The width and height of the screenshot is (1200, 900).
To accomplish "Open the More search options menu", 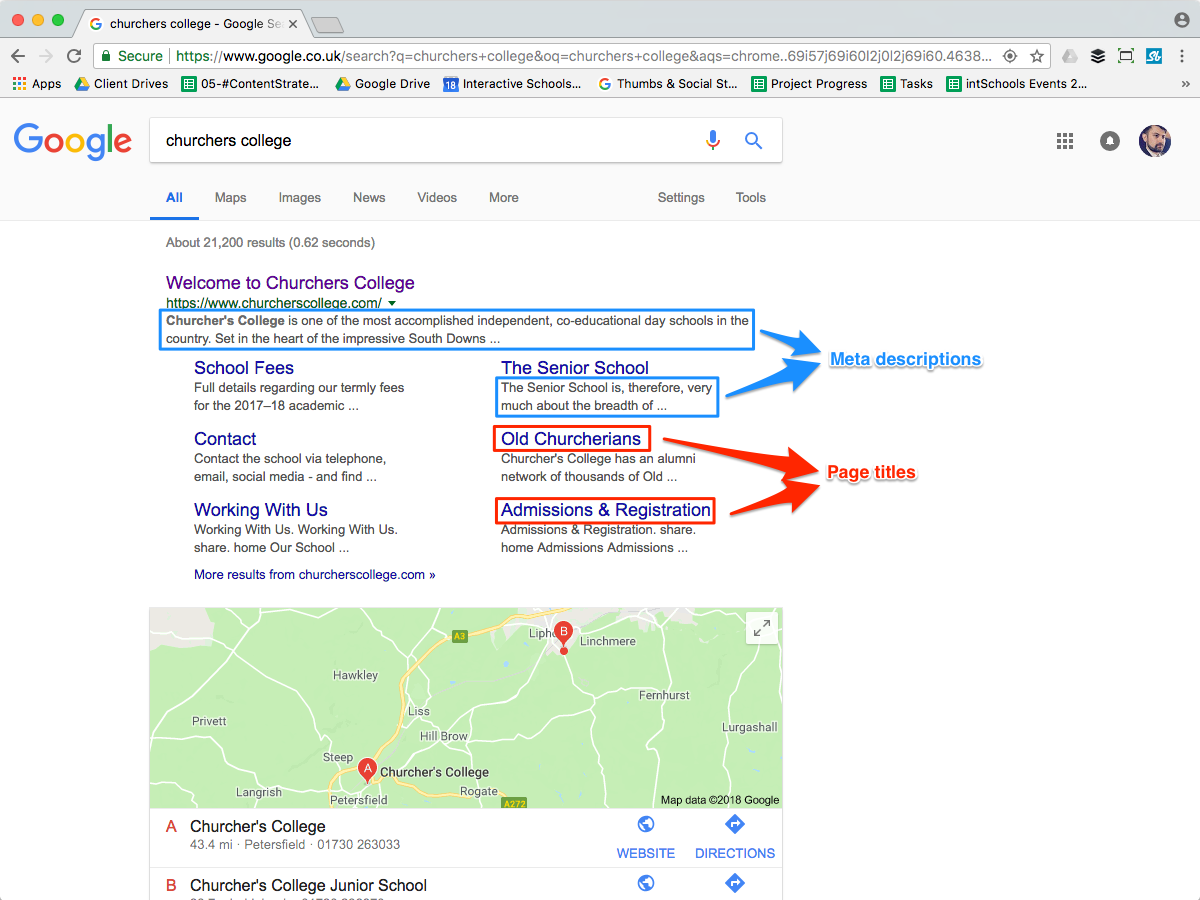I will click(504, 198).
